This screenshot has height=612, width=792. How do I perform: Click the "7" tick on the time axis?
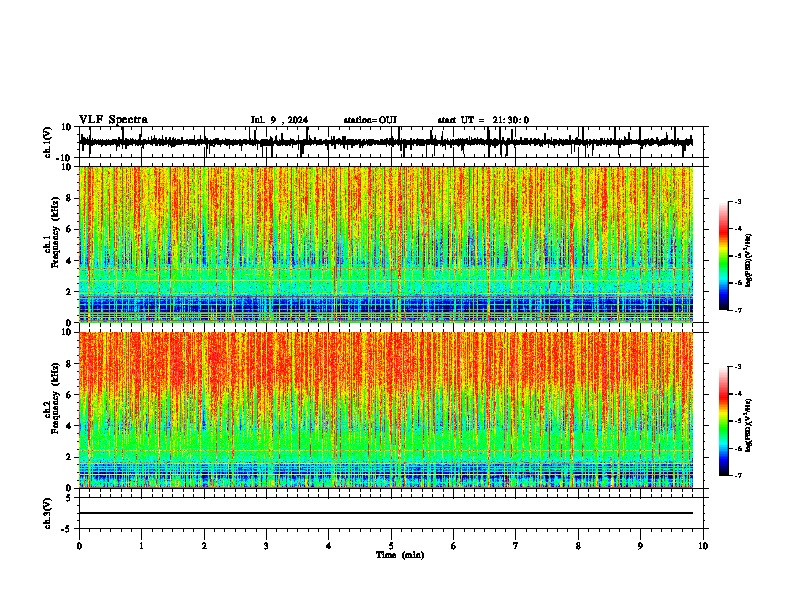point(516,546)
